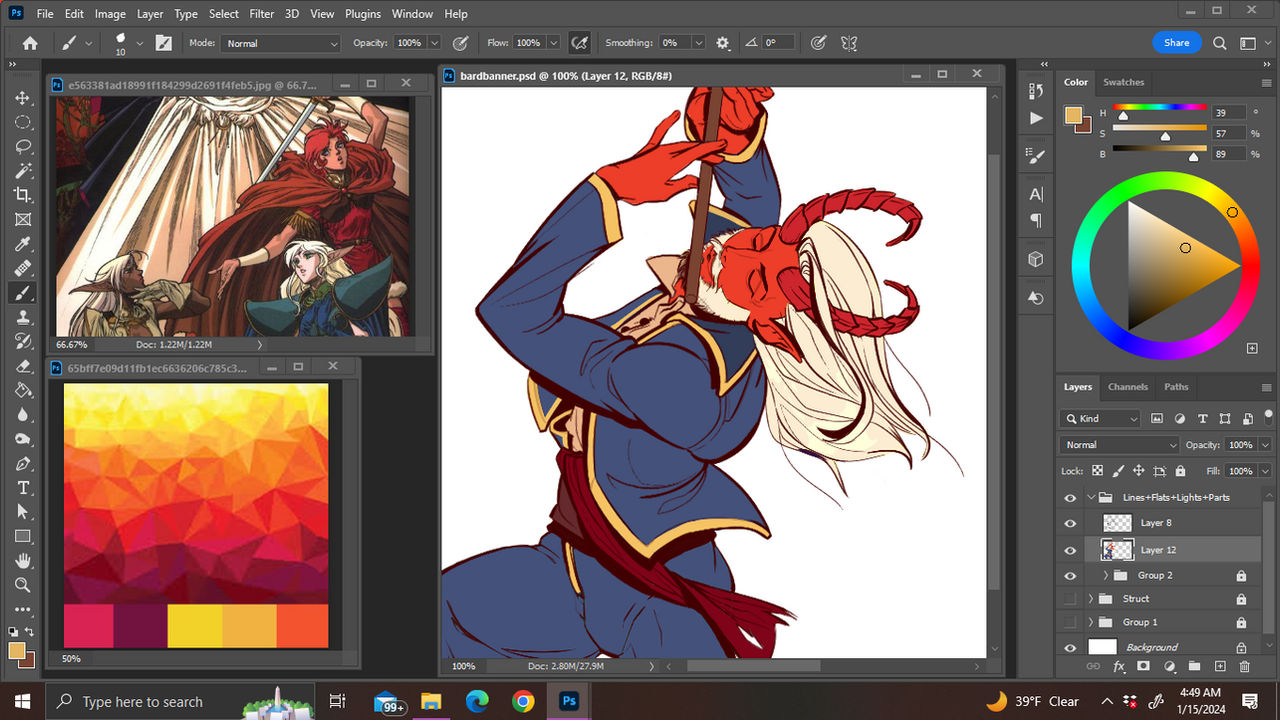Open the 3D panel cube icon

pyautogui.click(x=1035, y=258)
